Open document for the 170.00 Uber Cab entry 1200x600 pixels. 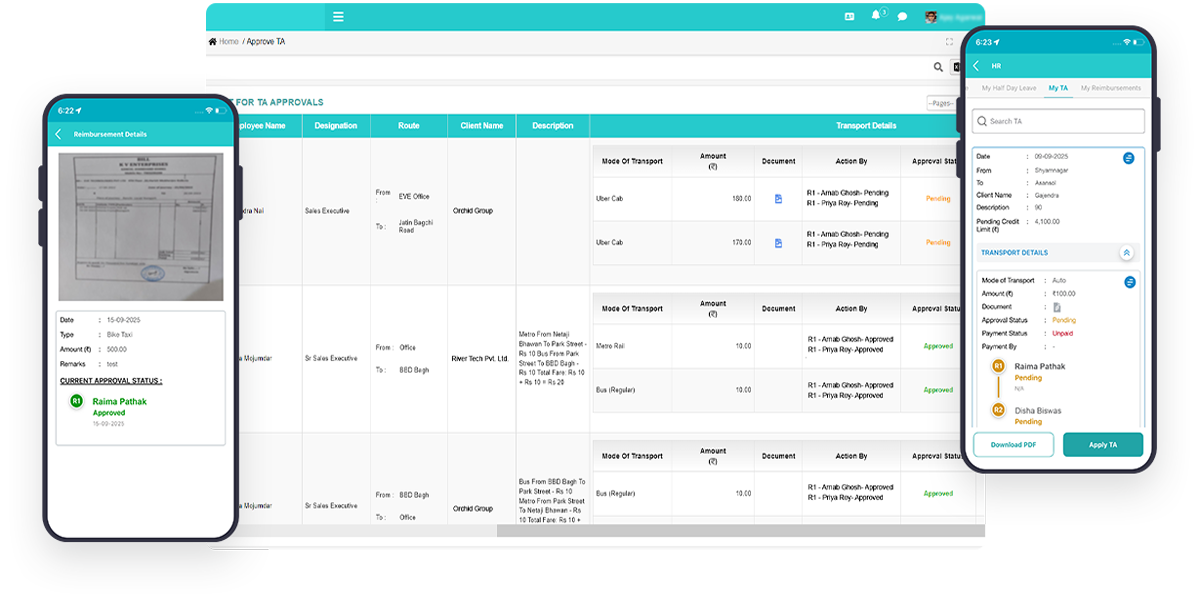[x=778, y=243]
